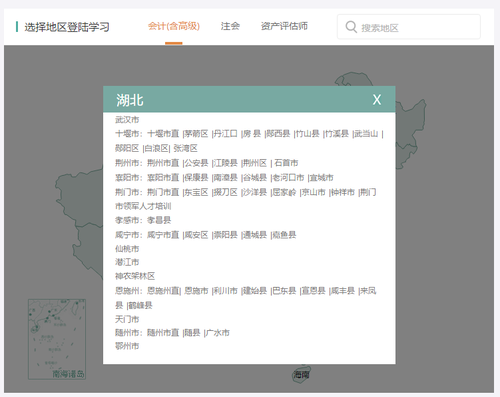Pick the 竹溪县 link
Viewport: 500px width, 397px height.
337,134
